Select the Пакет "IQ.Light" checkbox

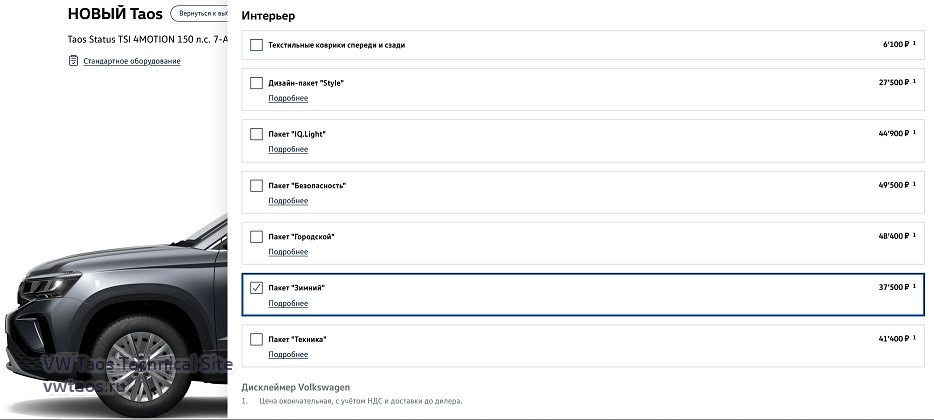coord(257,134)
